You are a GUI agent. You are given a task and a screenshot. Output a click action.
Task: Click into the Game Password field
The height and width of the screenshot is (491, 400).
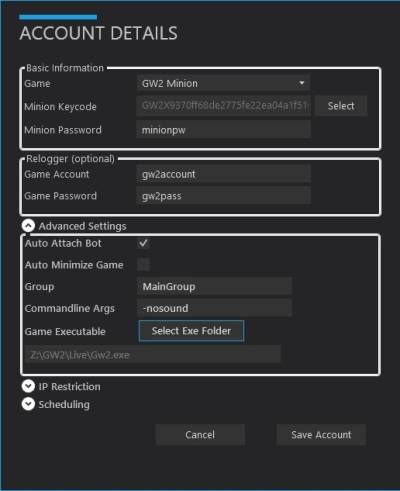pos(223,195)
